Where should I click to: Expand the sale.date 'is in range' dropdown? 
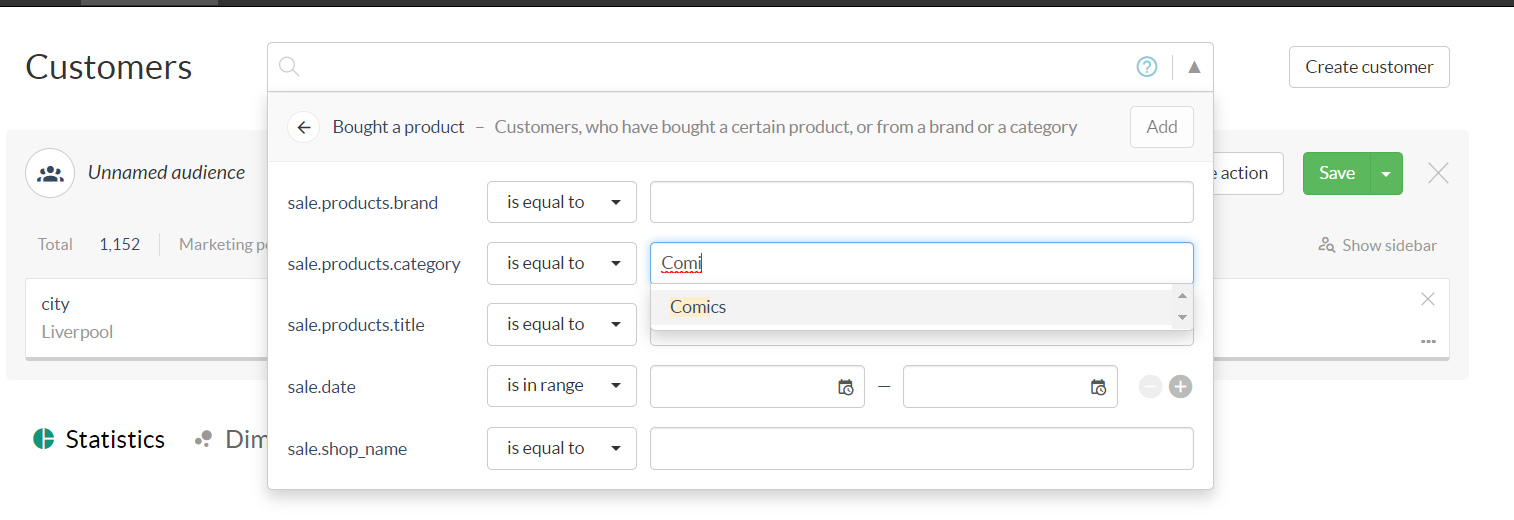coord(561,386)
